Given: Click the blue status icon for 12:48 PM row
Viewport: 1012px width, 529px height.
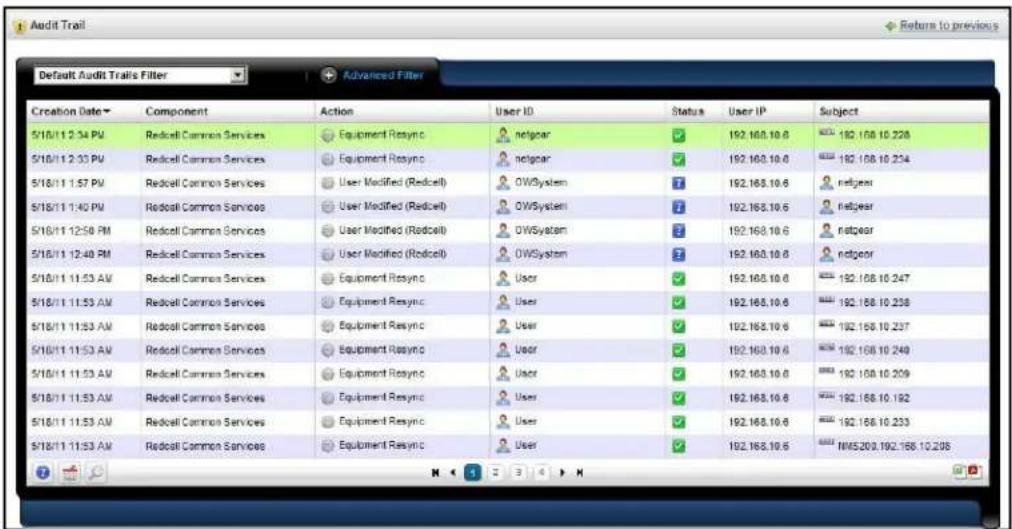Looking at the screenshot, I should [678, 255].
